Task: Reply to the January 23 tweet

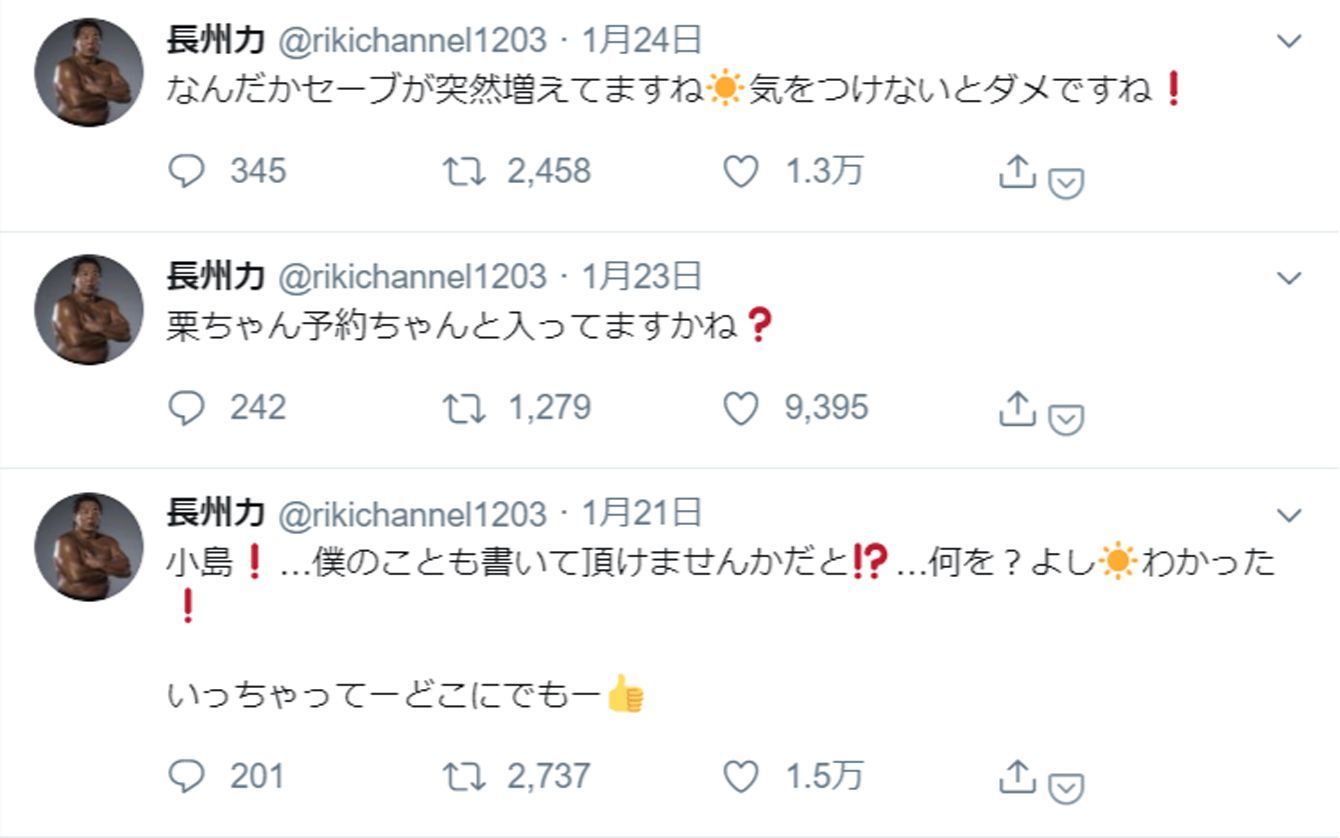Action: point(186,408)
